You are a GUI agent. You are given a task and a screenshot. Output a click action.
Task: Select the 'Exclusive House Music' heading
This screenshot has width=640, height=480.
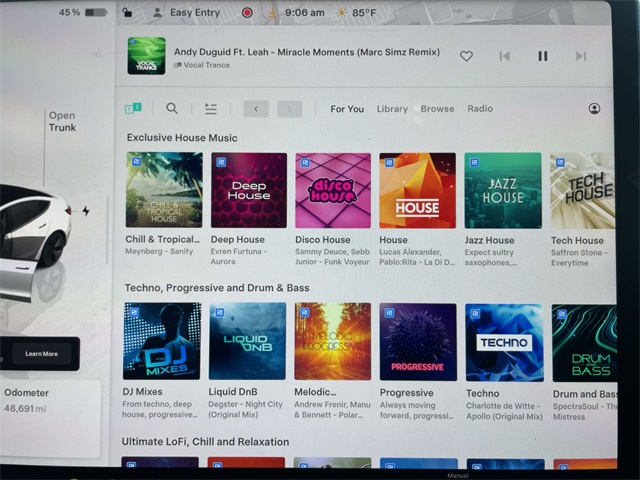coord(182,138)
